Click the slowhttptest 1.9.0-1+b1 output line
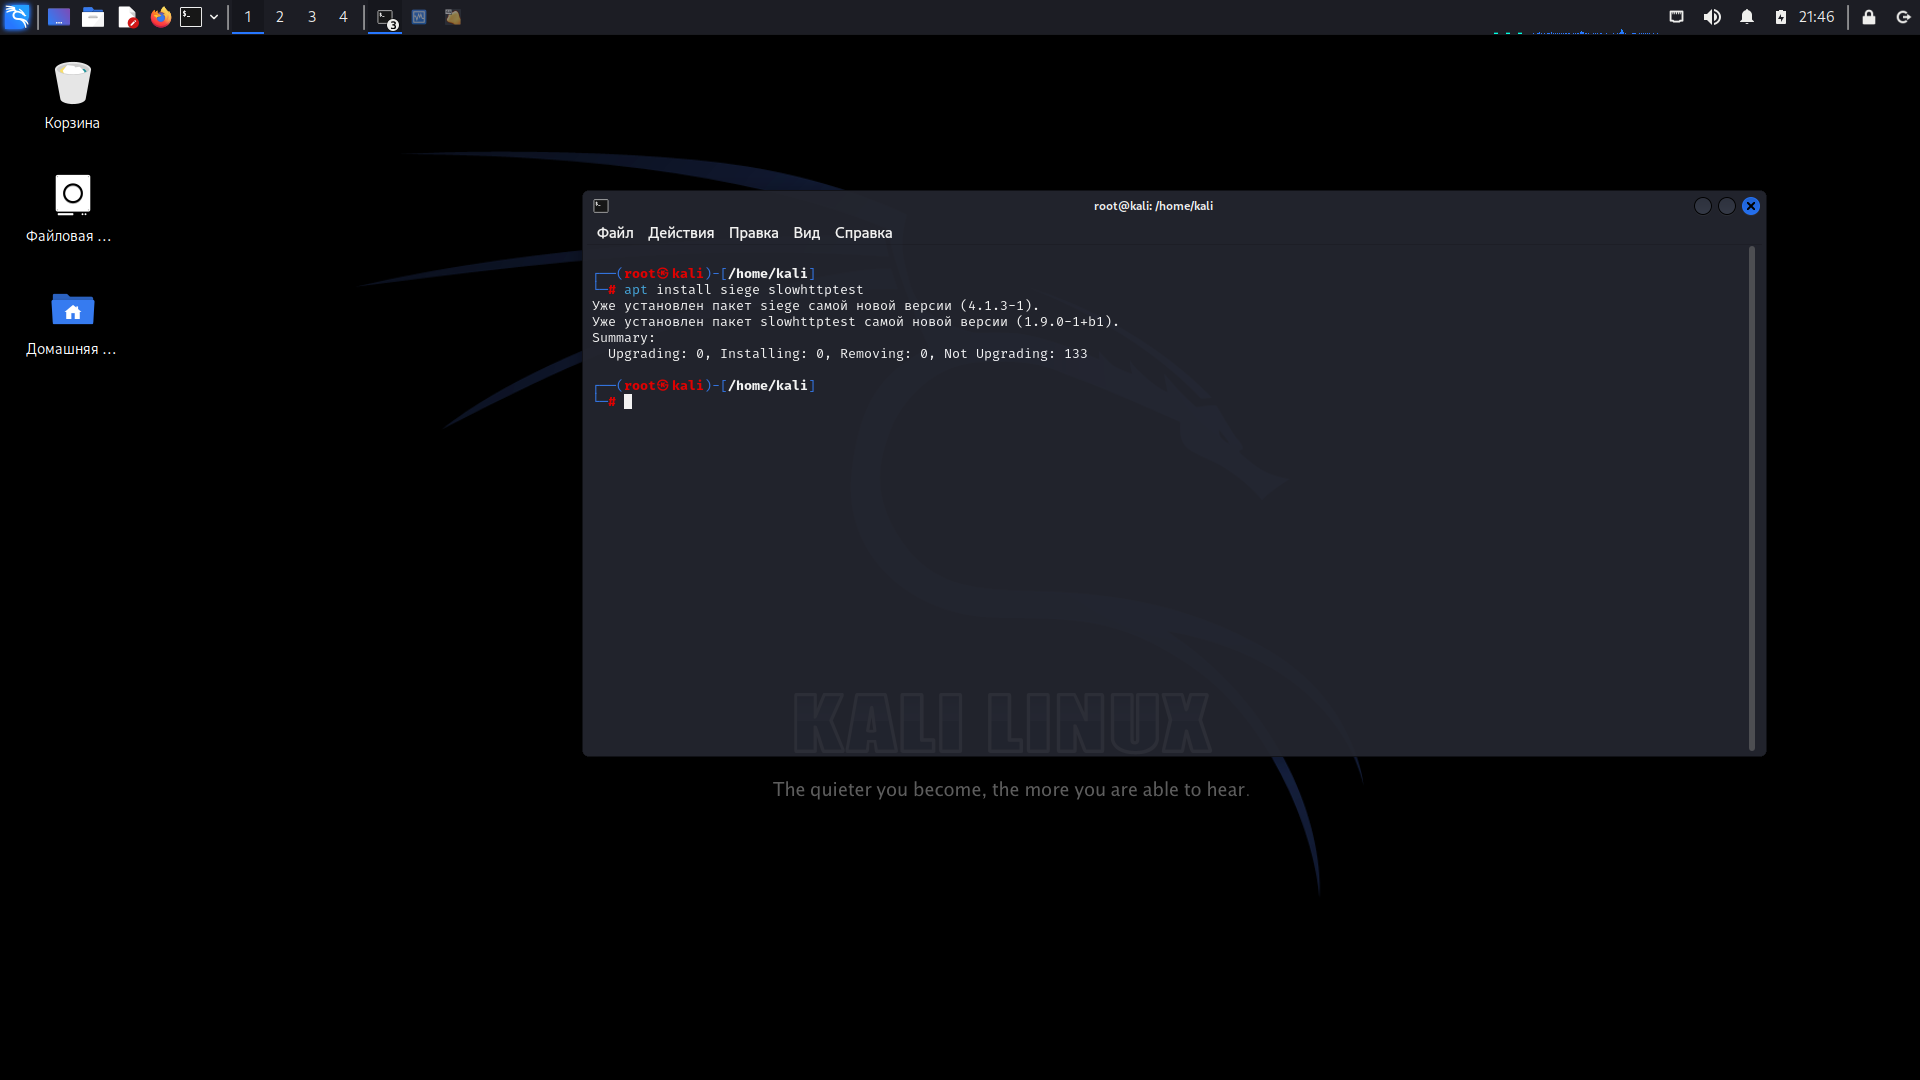The image size is (1920, 1080). 856,322
